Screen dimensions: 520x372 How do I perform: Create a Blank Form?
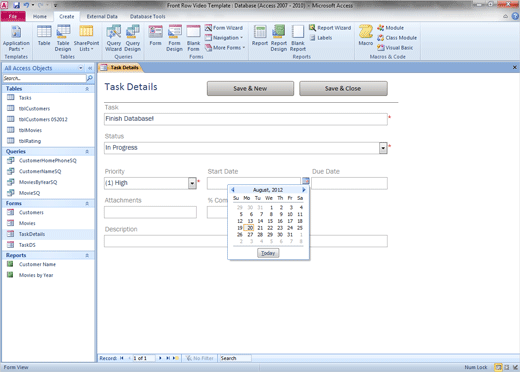[193, 39]
